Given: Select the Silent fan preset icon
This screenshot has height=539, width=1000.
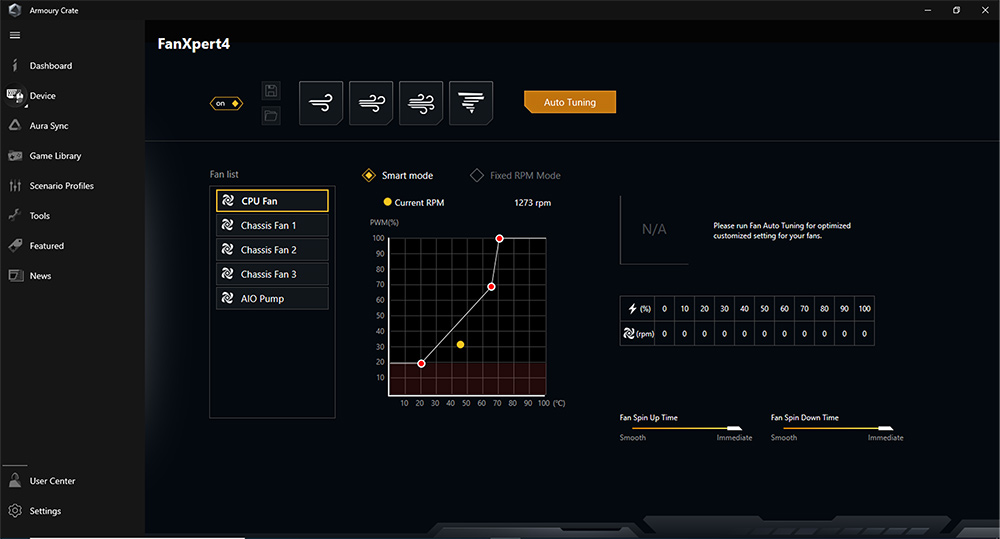Looking at the screenshot, I should [x=321, y=103].
